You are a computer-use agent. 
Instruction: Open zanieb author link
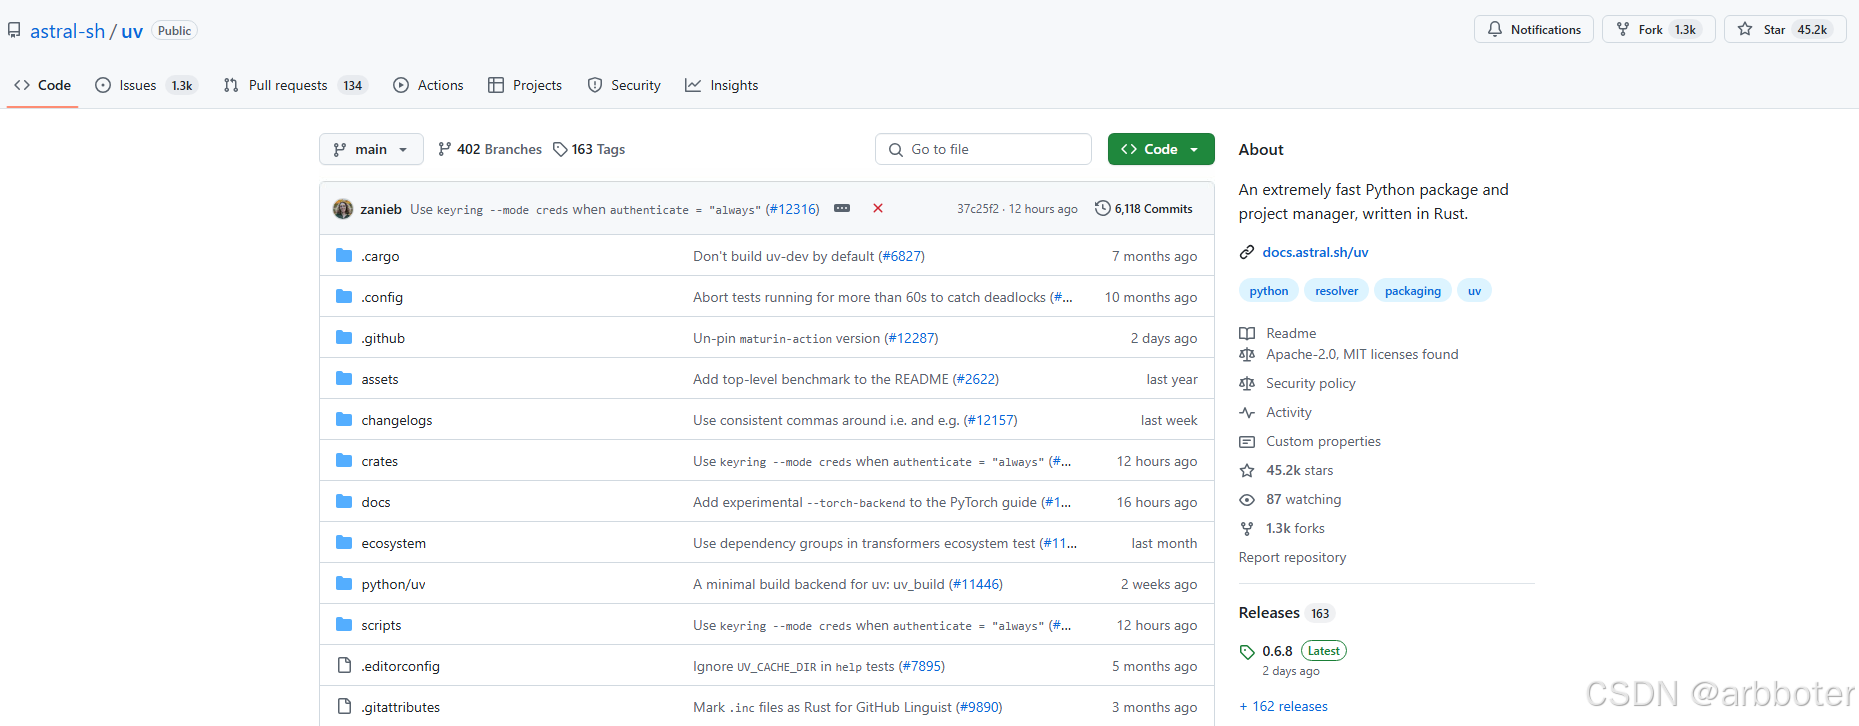[381, 209]
